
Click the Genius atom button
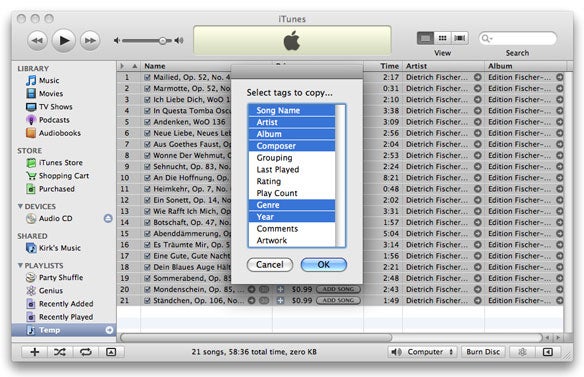tap(522, 352)
